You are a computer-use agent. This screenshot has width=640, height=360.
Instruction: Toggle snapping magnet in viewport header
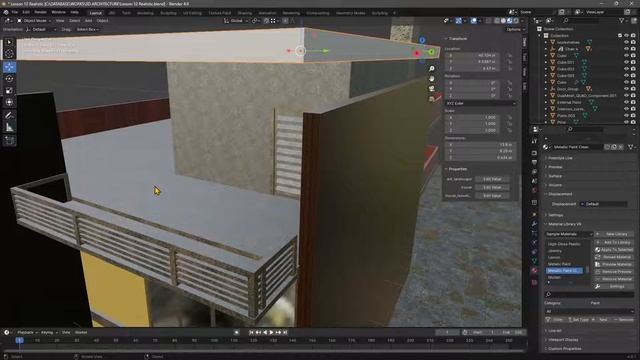pyautogui.click(x=266, y=20)
